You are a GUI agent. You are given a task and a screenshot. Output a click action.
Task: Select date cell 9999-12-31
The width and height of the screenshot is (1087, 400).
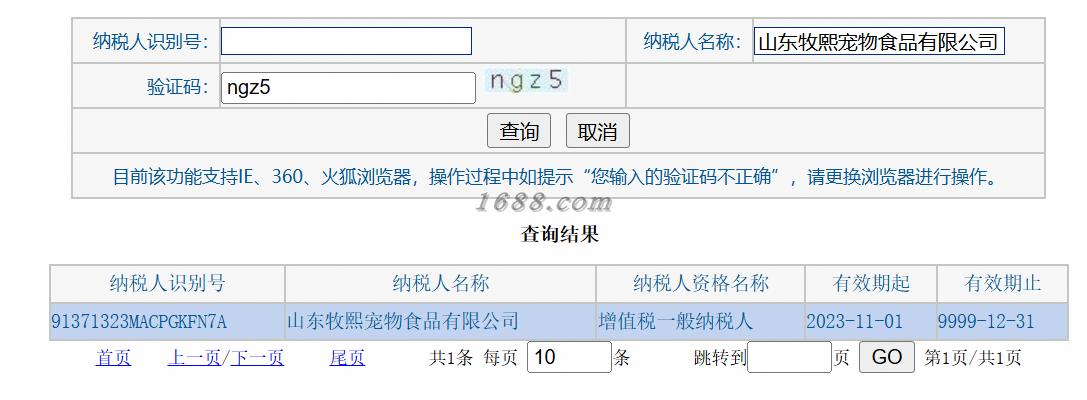(x=1002, y=322)
